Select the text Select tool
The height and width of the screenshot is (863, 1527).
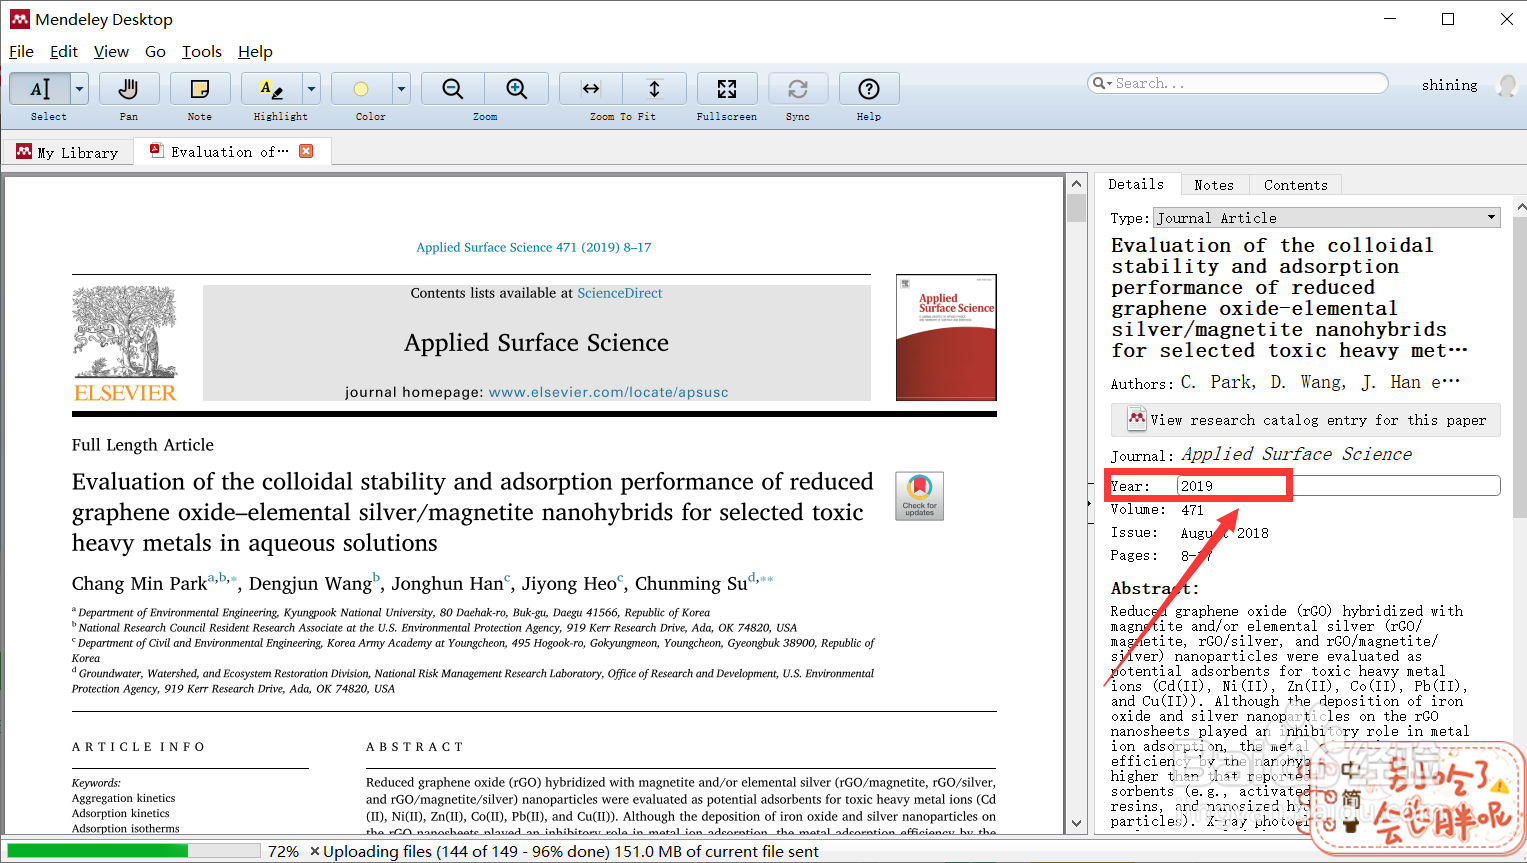coord(40,89)
